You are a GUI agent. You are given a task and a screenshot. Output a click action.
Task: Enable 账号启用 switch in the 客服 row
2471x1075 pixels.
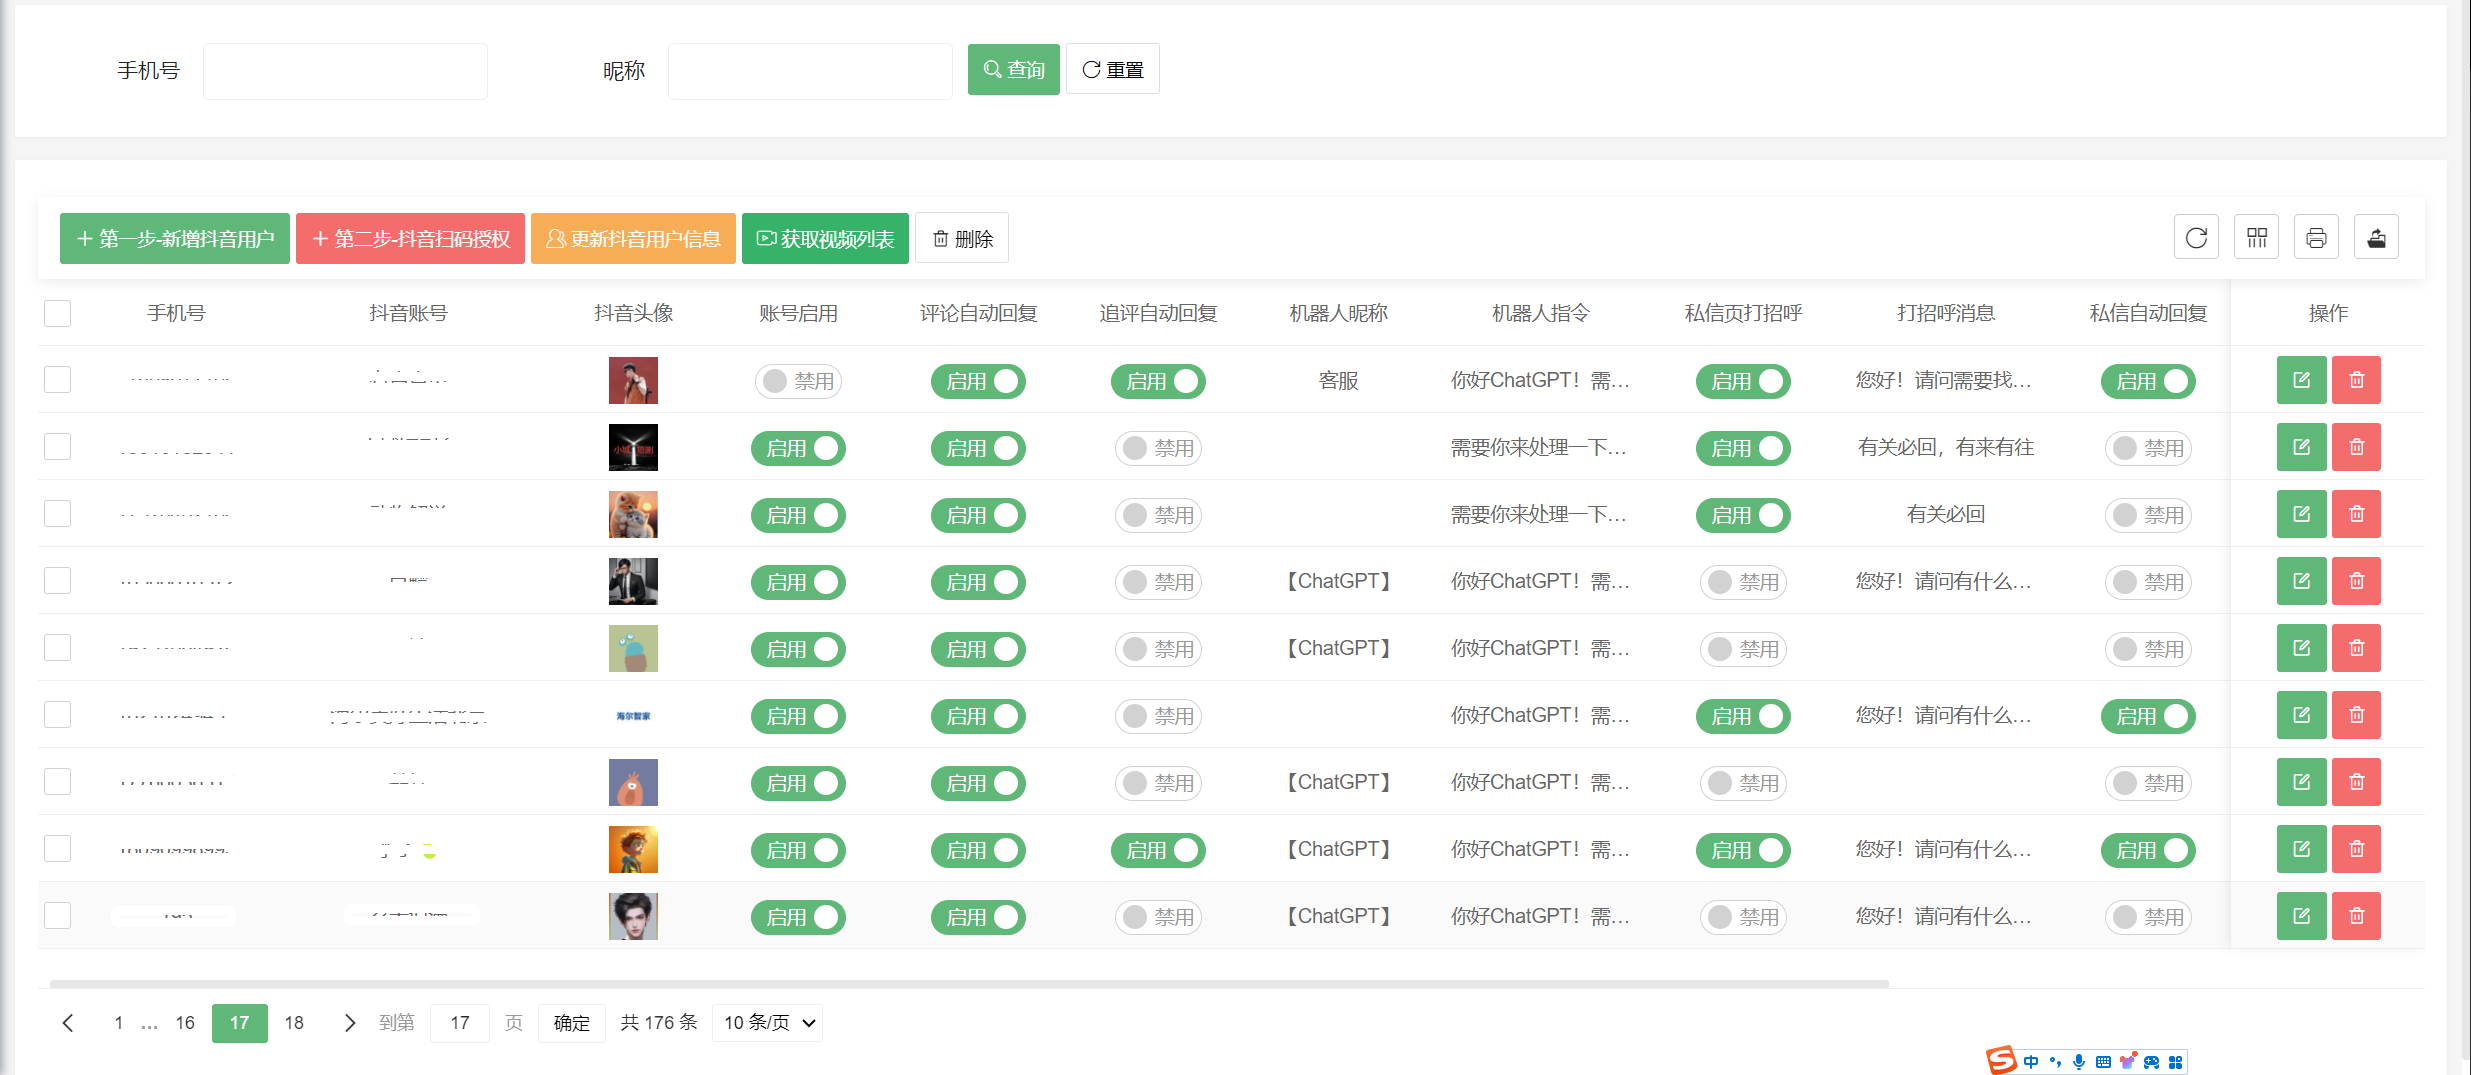798,381
